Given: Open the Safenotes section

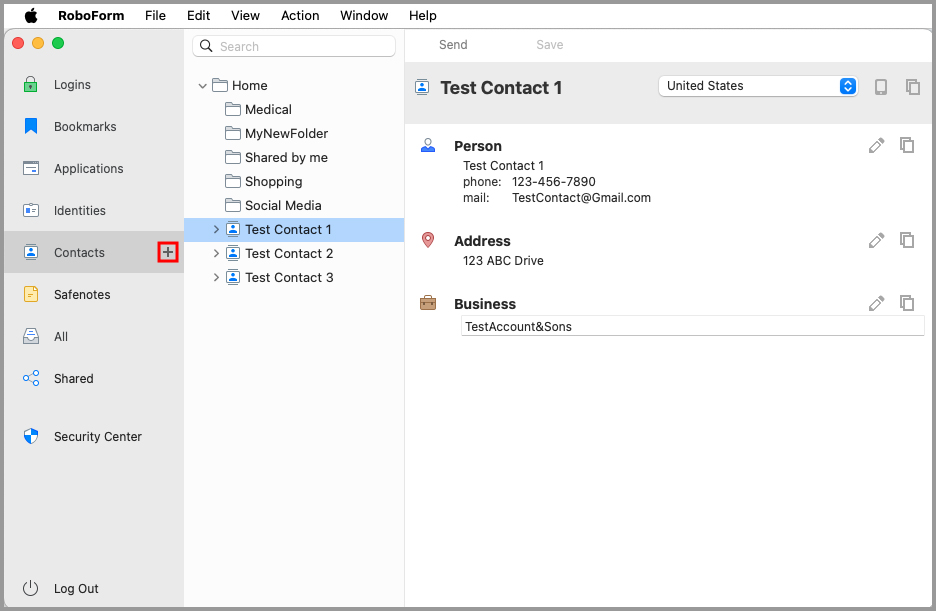Looking at the screenshot, I should (x=94, y=295).
